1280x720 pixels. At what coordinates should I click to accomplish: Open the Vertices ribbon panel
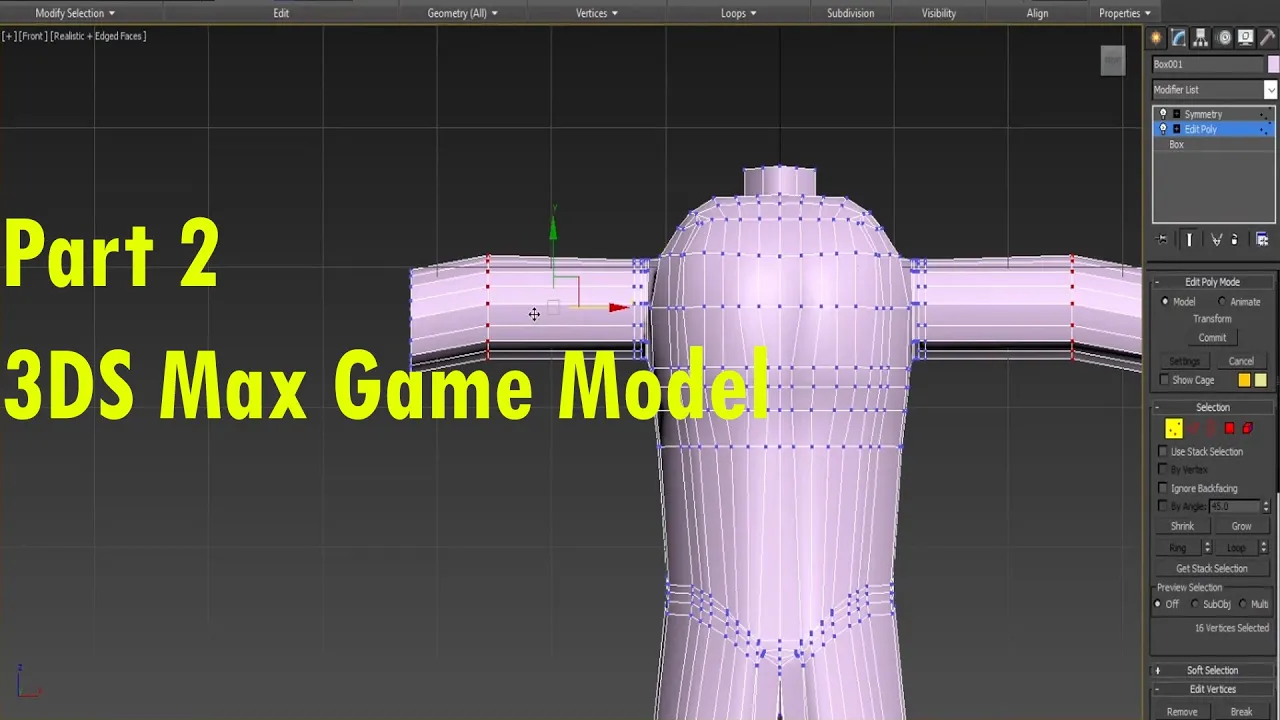point(597,13)
